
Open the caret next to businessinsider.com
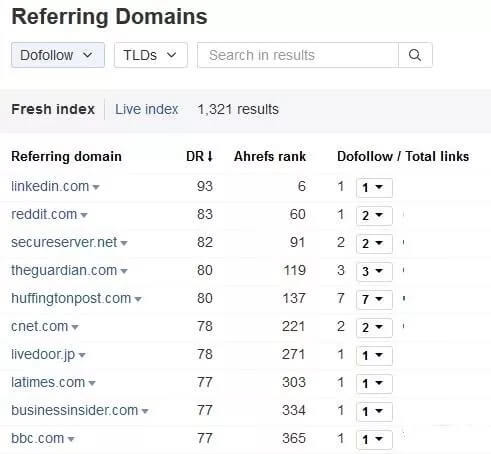[145, 411]
